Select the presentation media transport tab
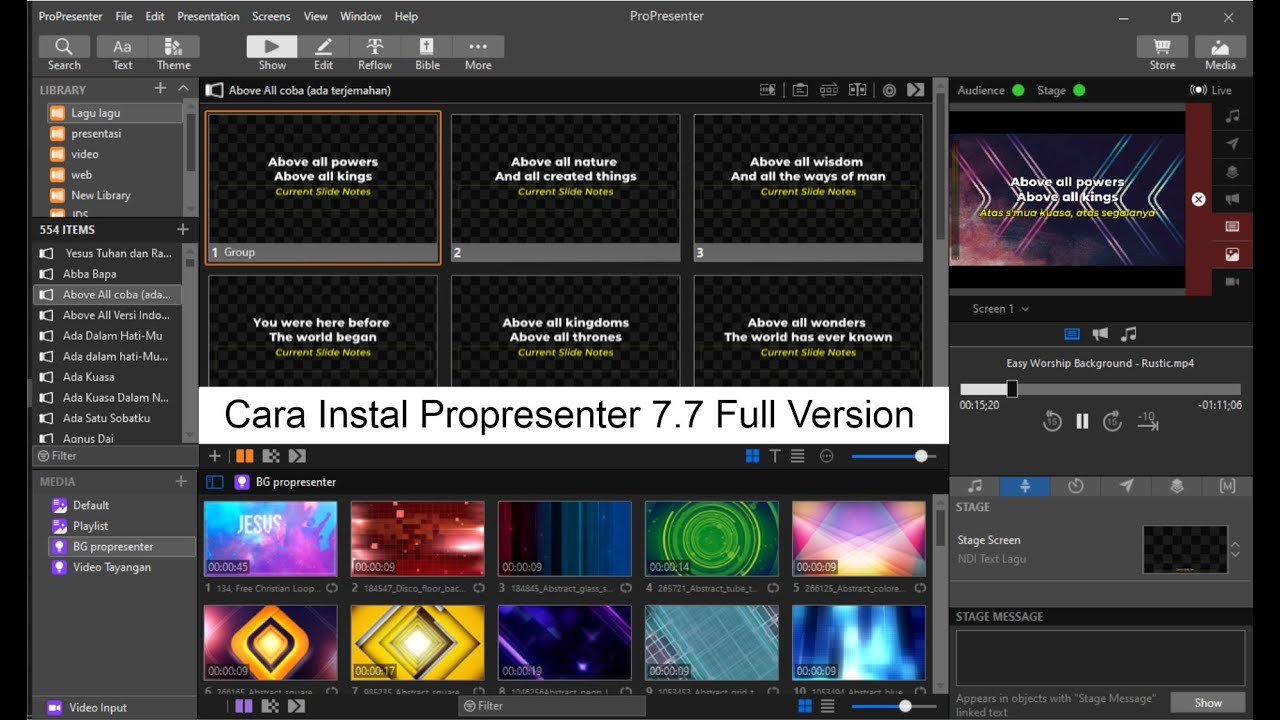This screenshot has height=720, width=1280. pyautogui.click(x=1072, y=334)
